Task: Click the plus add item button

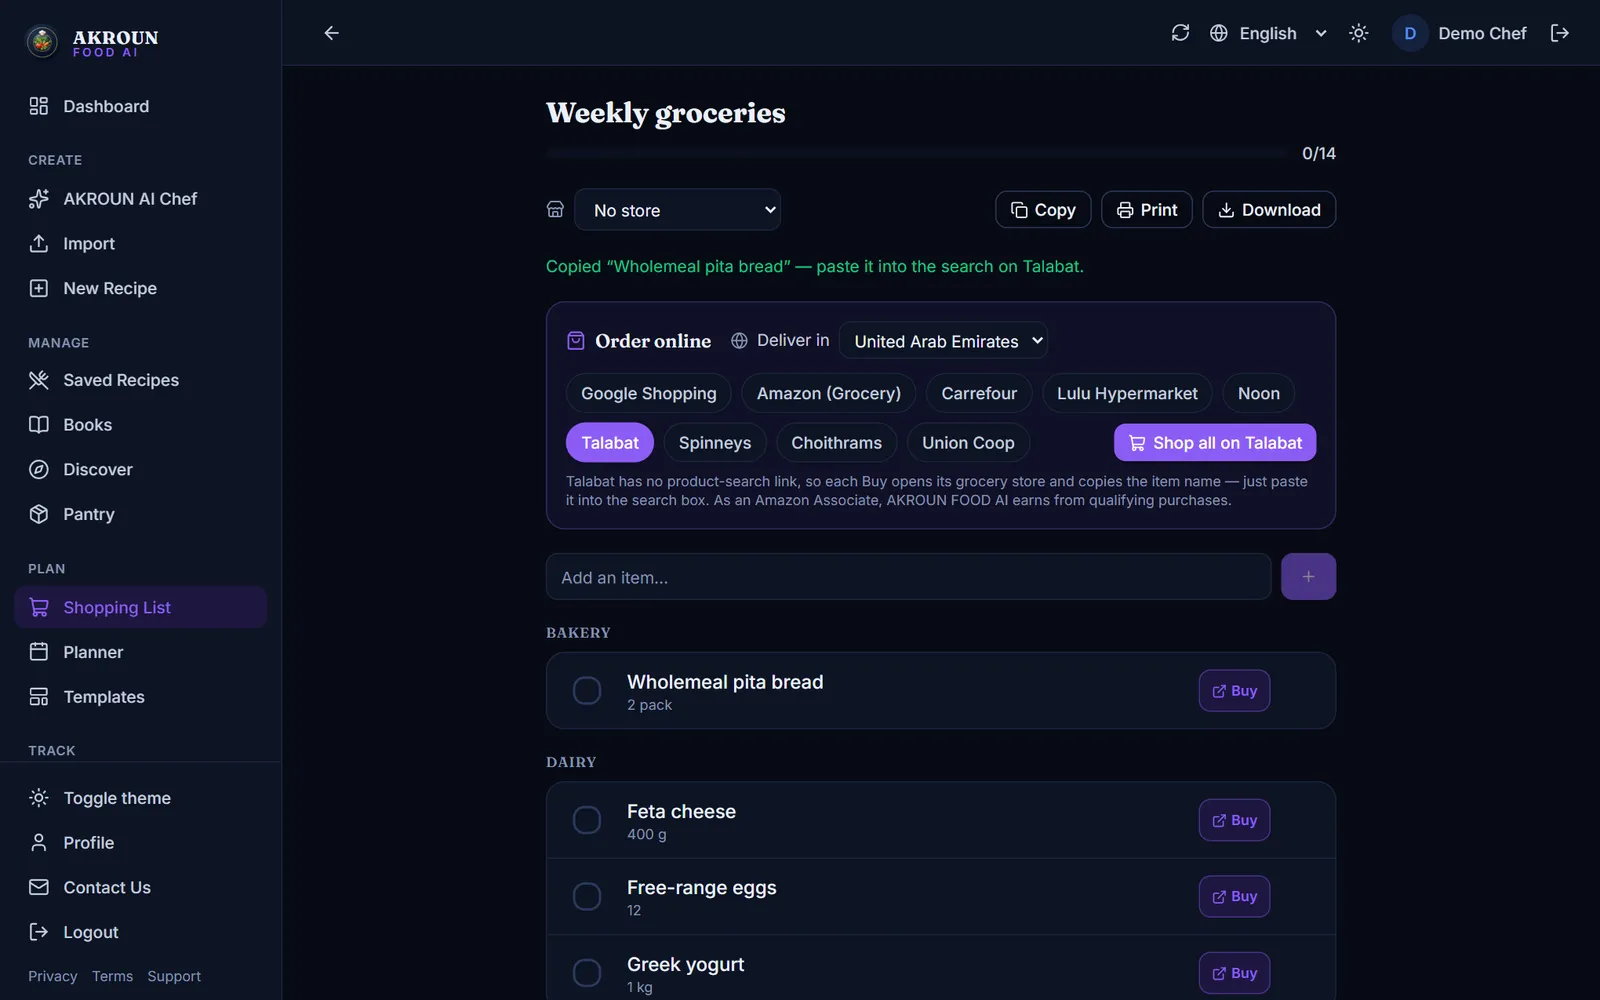Action: pos(1308,577)
